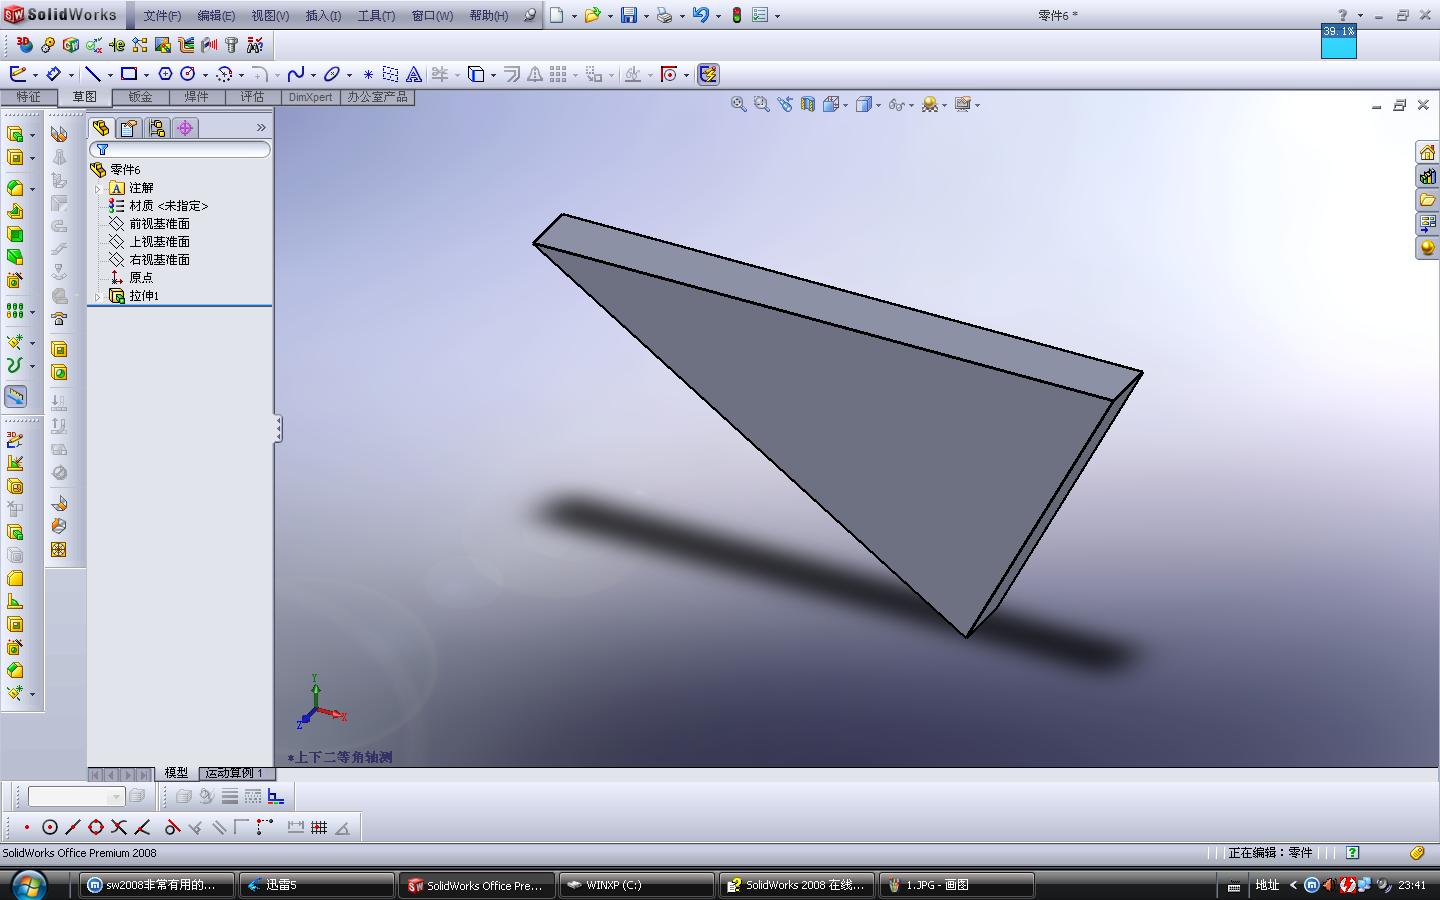
Task: Click the Zoom to Fit icon
Action: point(738,104)
